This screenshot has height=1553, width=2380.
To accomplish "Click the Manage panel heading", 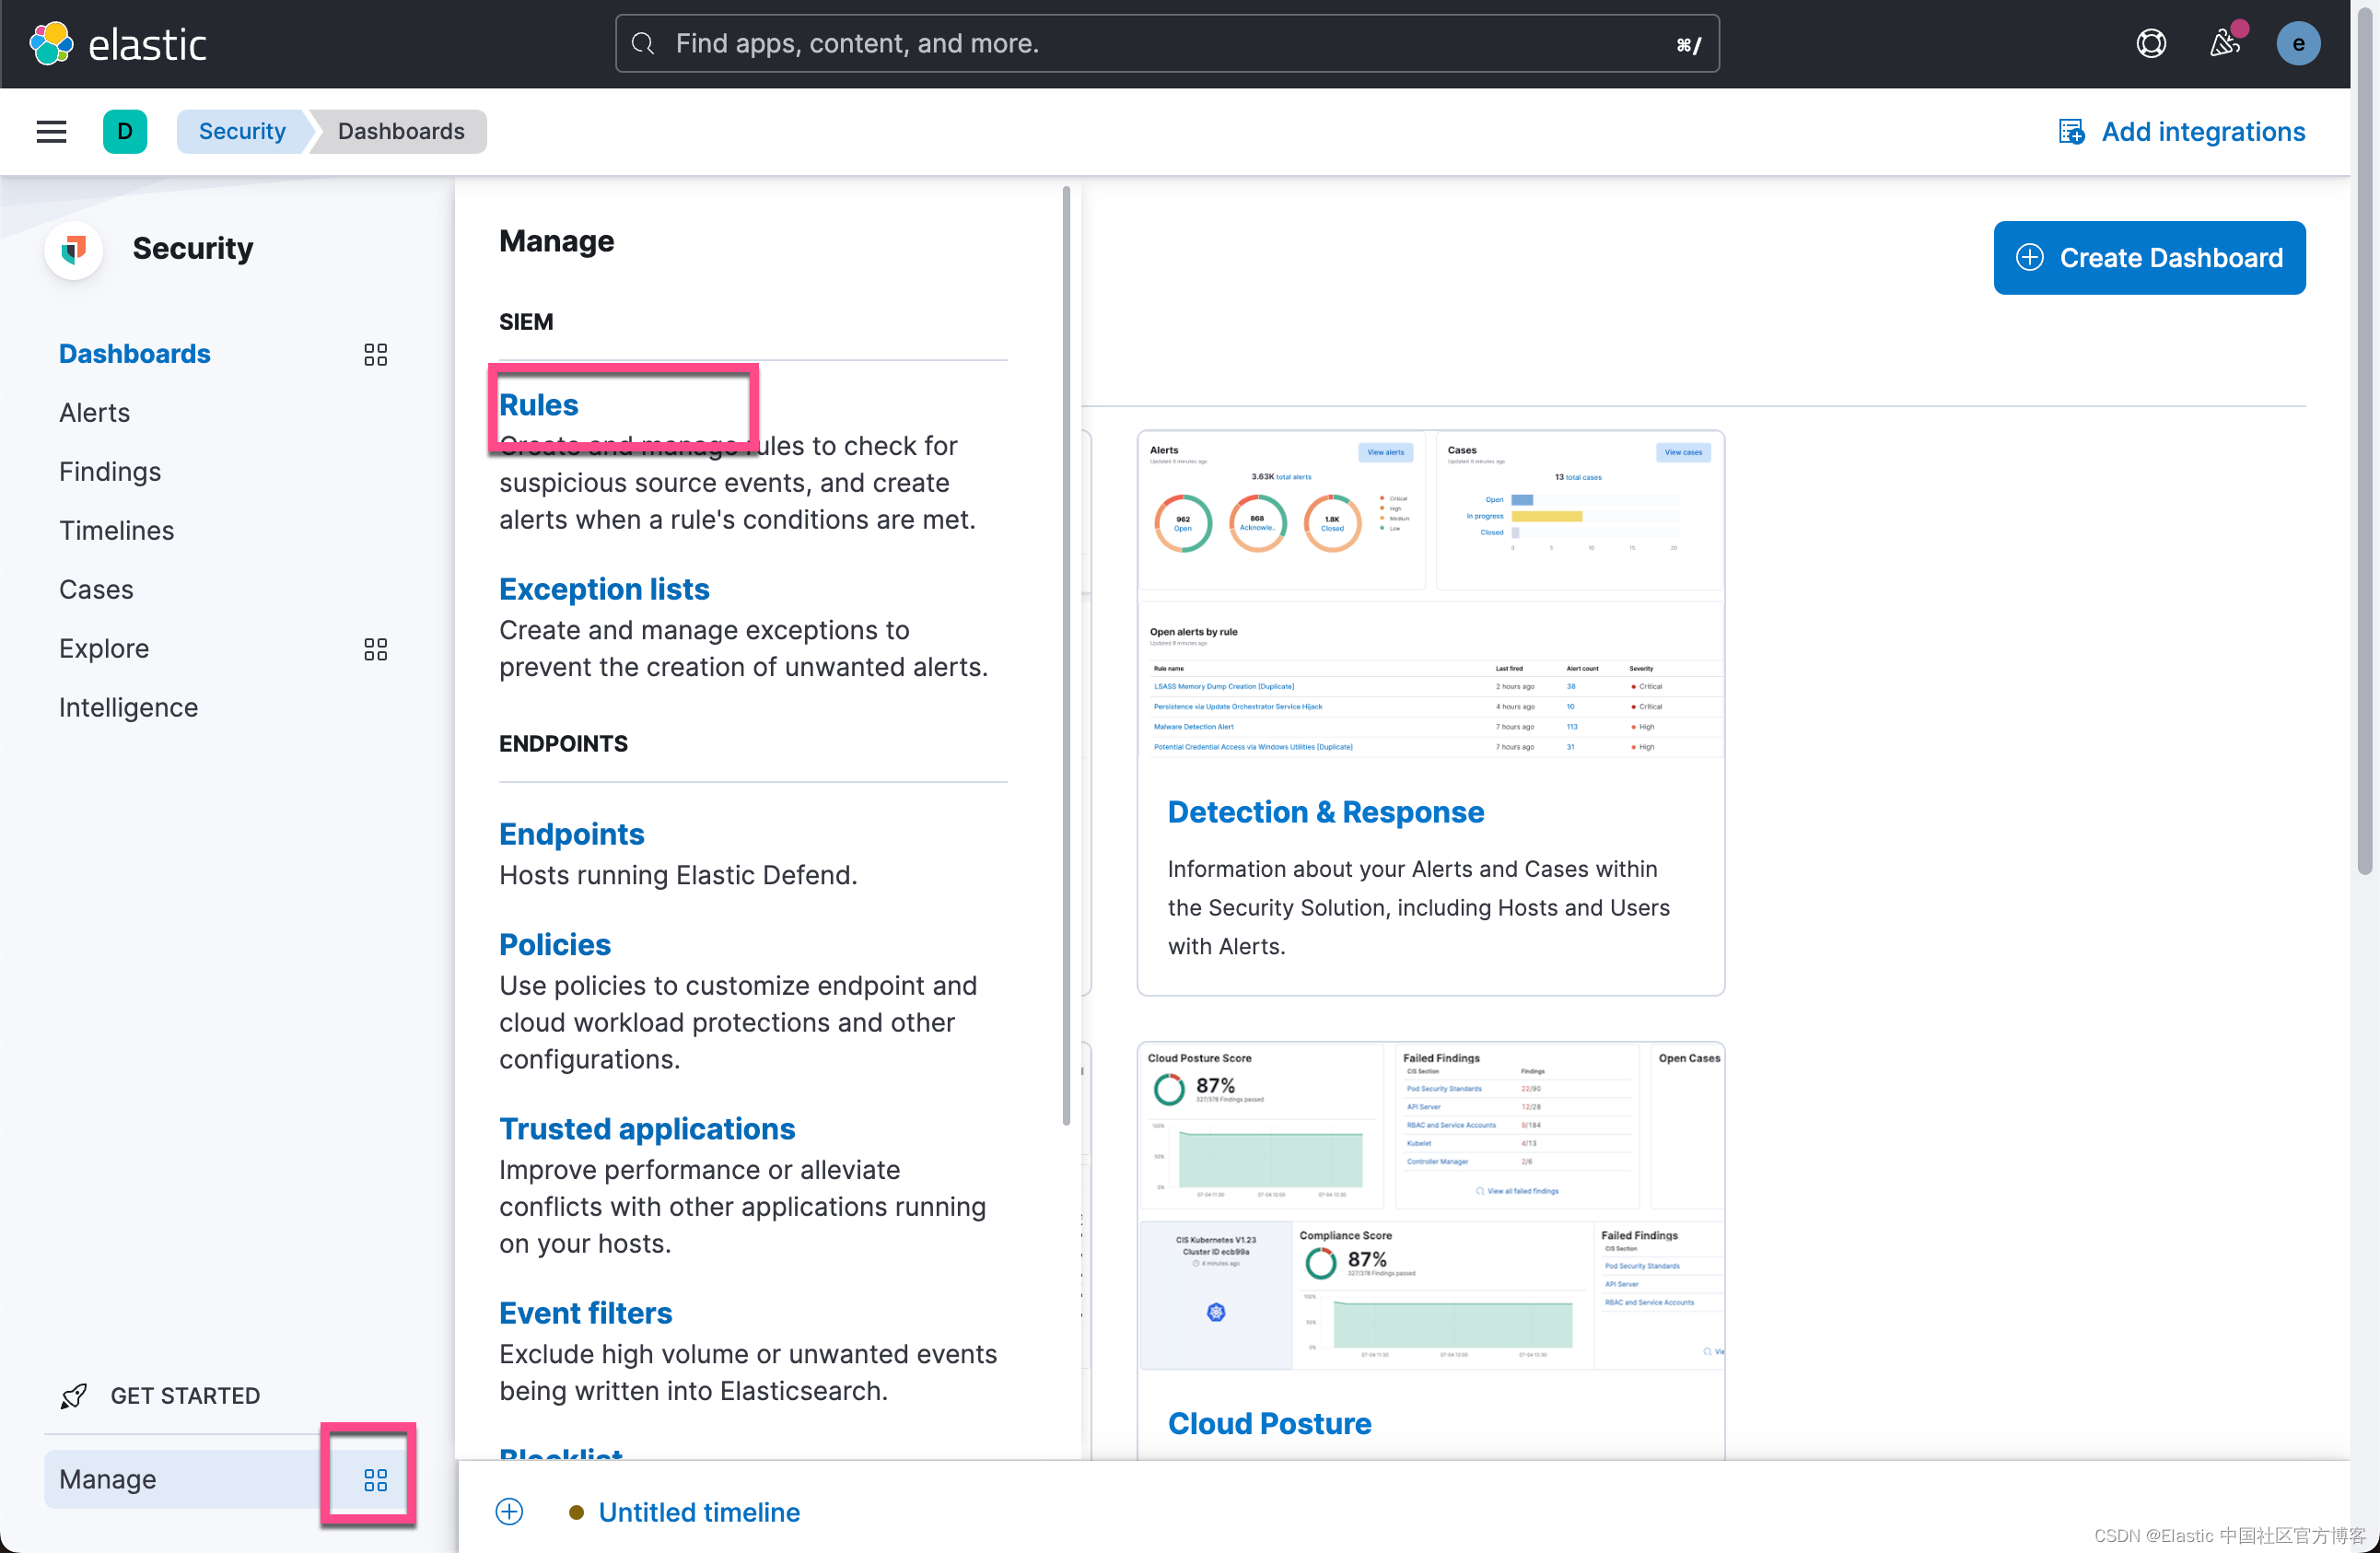I will click(x=556, y=242).
